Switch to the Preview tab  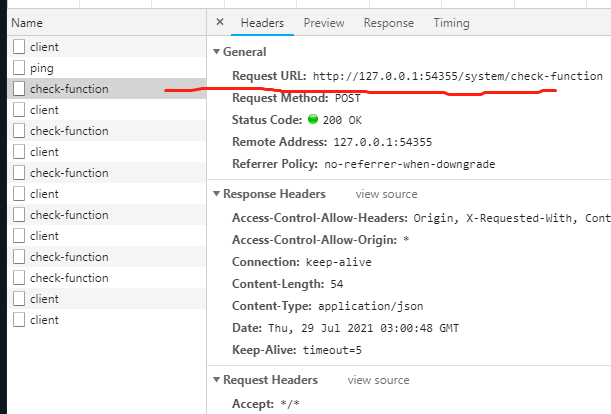coord(324,23)
